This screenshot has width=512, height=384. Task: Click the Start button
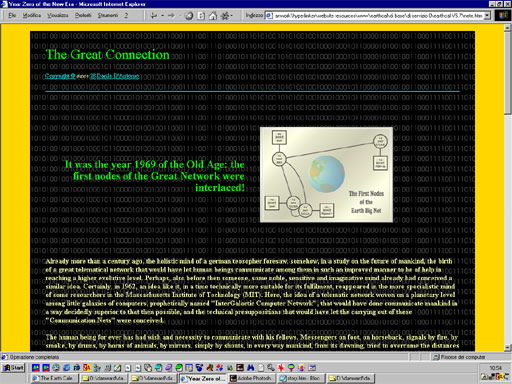14,367
